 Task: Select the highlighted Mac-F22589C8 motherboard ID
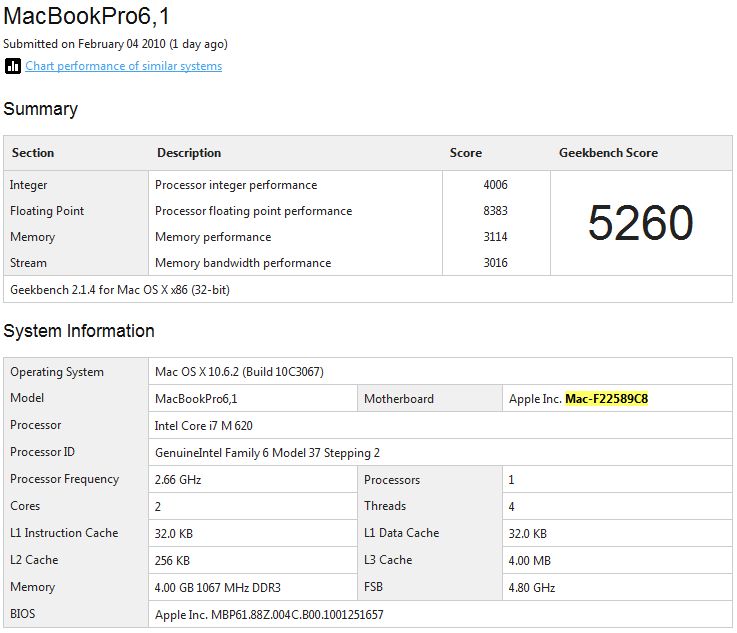(606, 399)
